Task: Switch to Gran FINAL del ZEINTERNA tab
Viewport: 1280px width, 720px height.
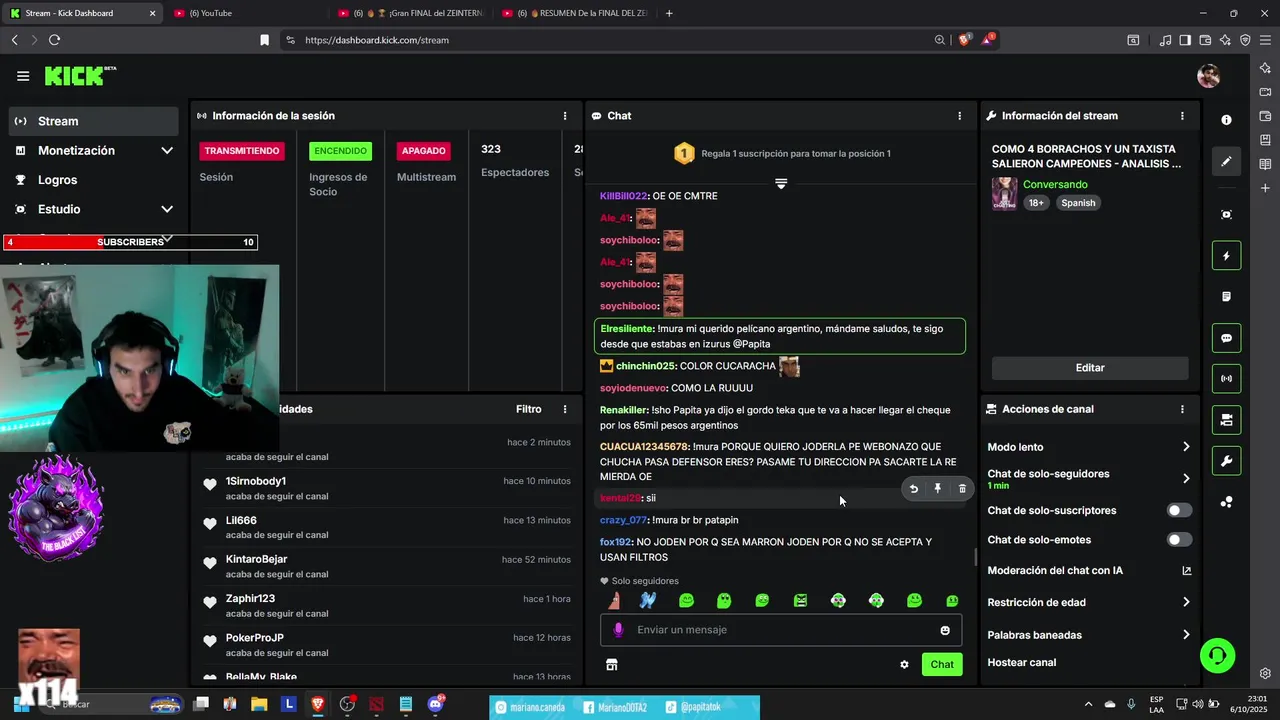Action: (410, 13)
